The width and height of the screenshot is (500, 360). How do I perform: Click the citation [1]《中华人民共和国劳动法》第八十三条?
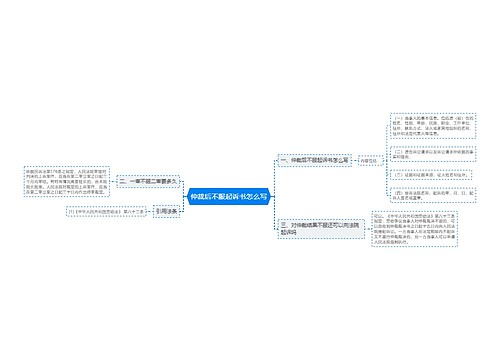pos(106,212)
